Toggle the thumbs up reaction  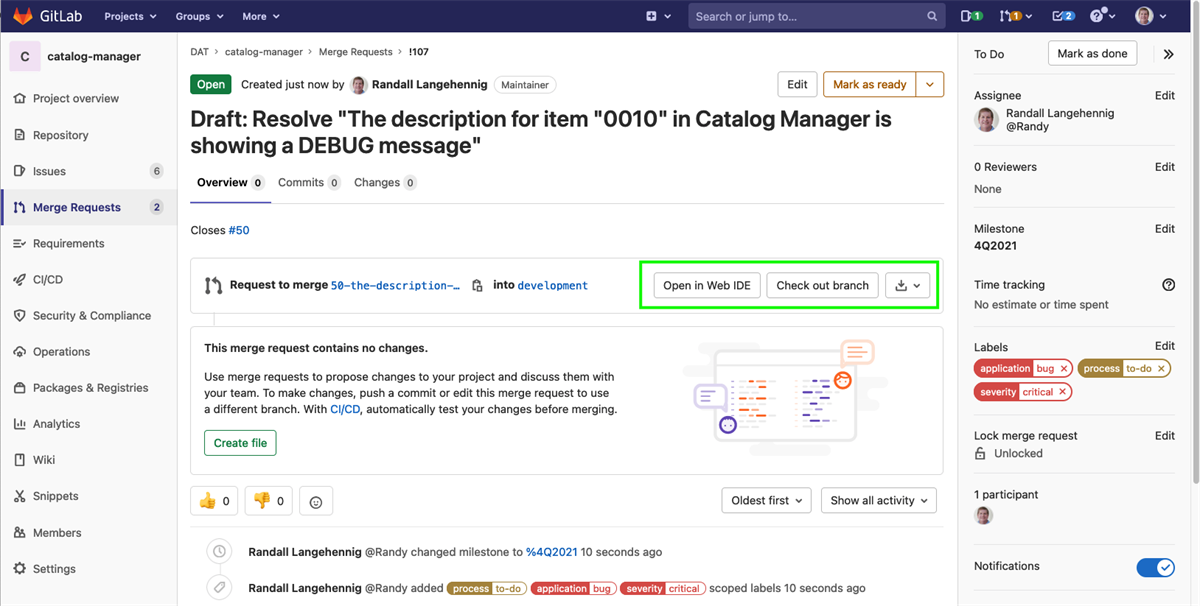pos(213,500)
